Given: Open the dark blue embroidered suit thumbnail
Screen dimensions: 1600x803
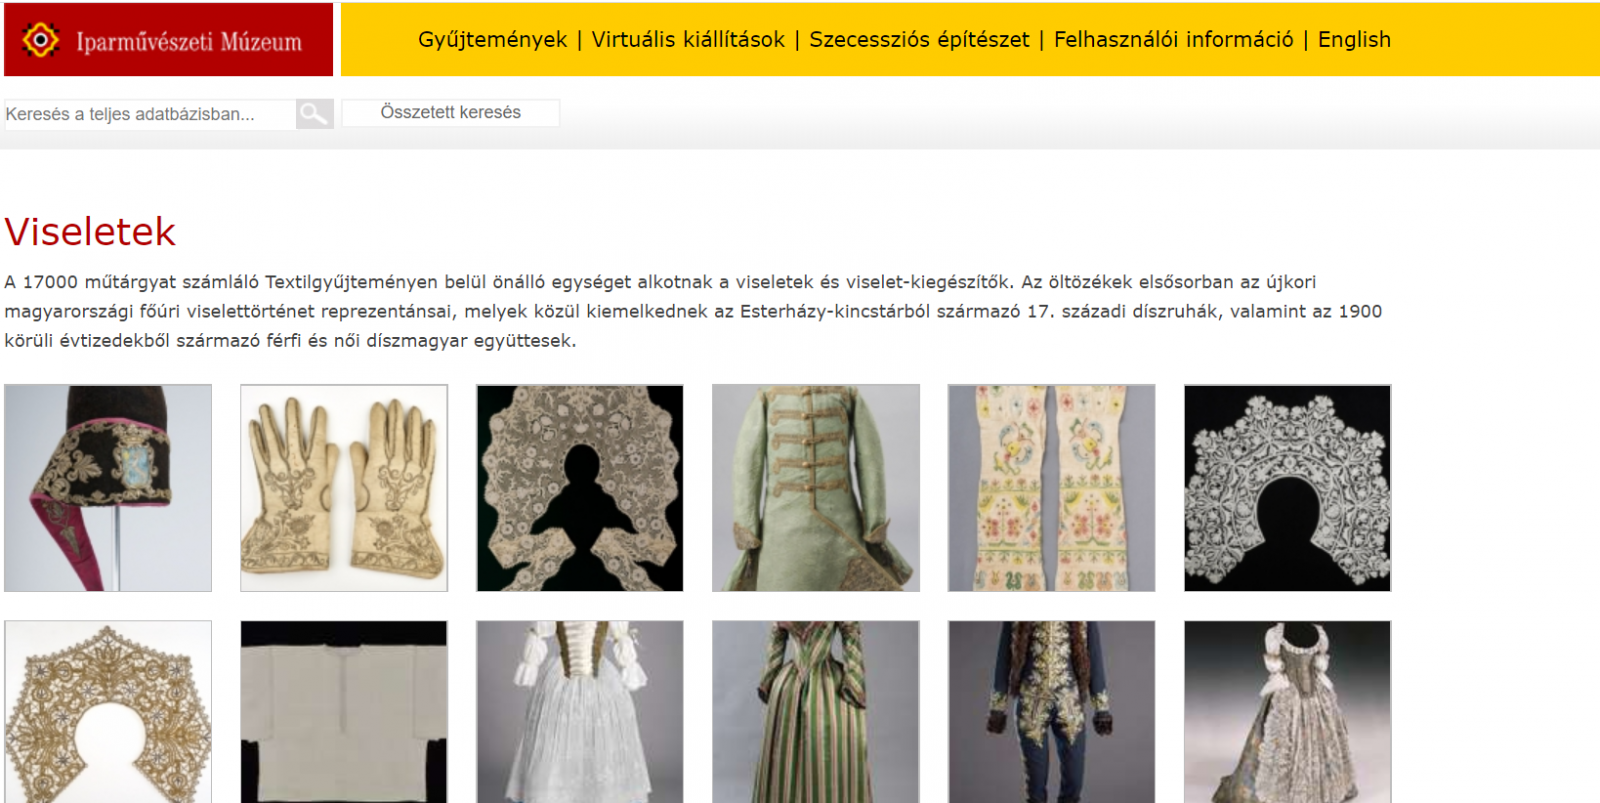Looking at the screenshot, I should pyautogui.click(x=1052, y=712).
